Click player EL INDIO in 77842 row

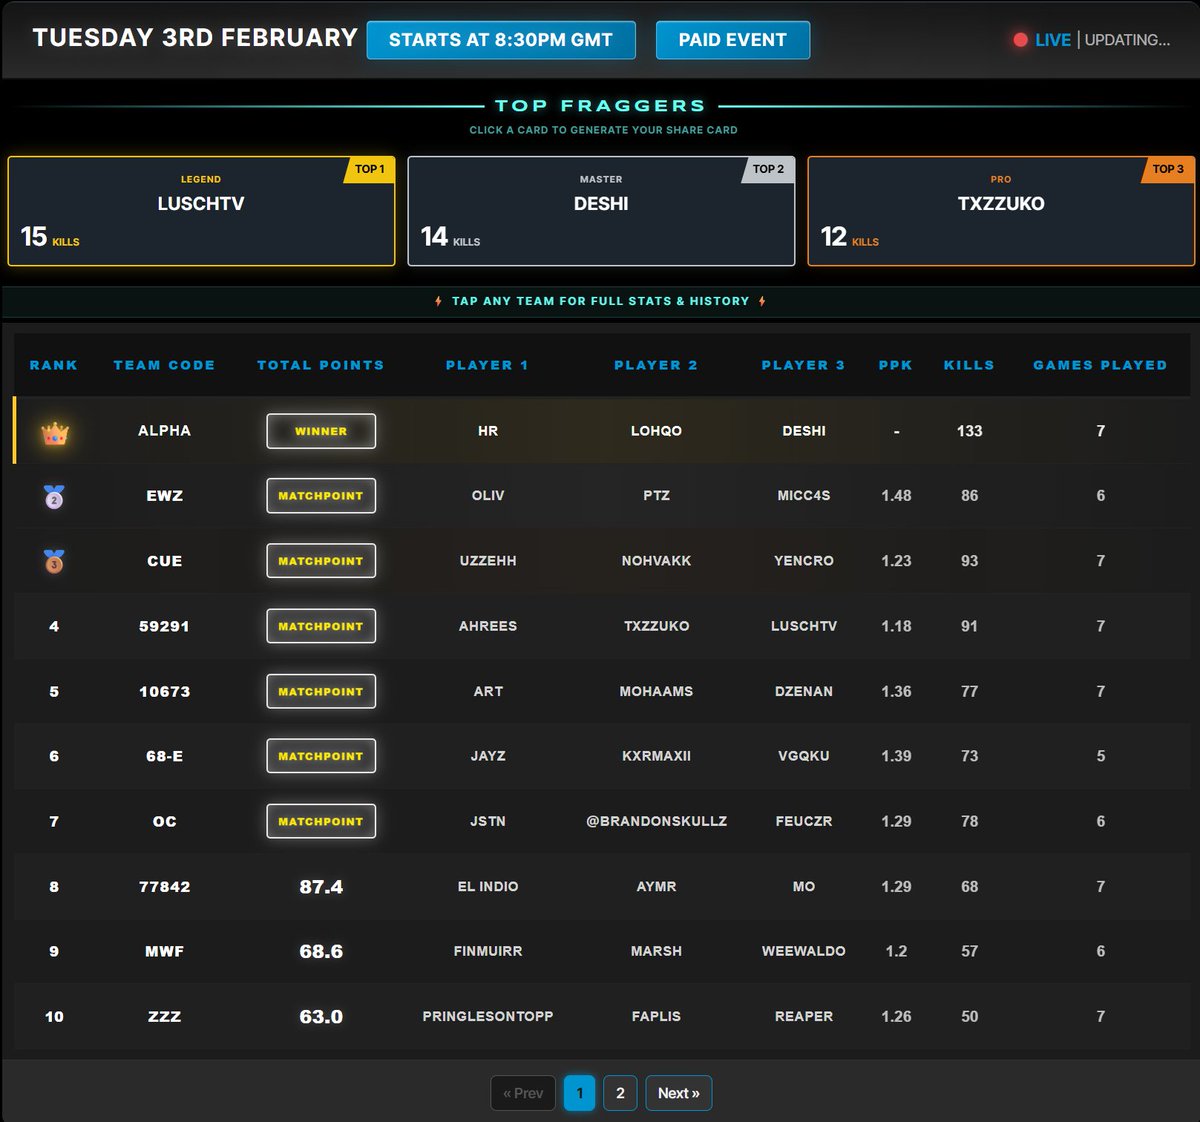coord(487,886)
